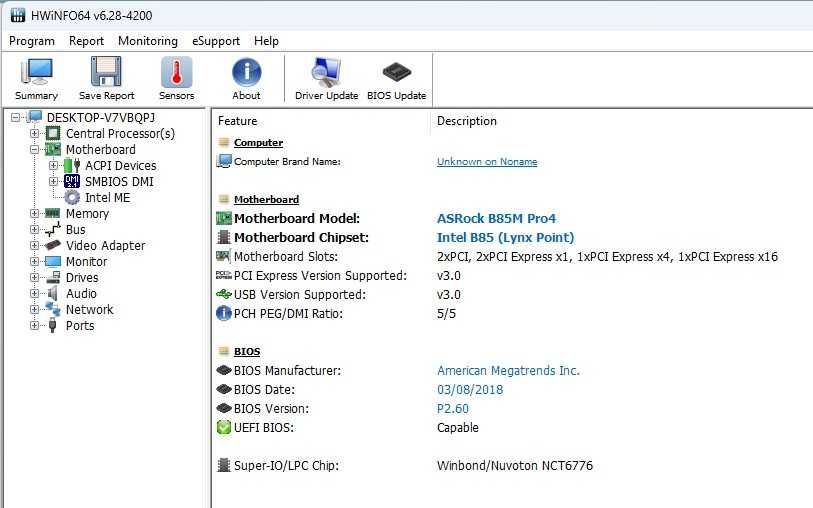Click the BIOS Update chip icon

pyautogui.click(x=397, y=72)
